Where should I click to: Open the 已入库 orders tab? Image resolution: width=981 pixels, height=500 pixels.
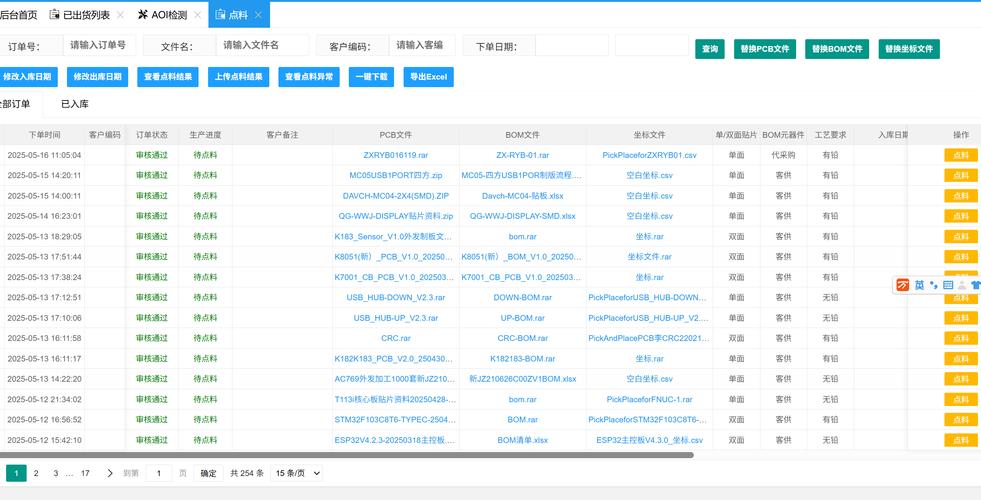click(x=74, y=104)
